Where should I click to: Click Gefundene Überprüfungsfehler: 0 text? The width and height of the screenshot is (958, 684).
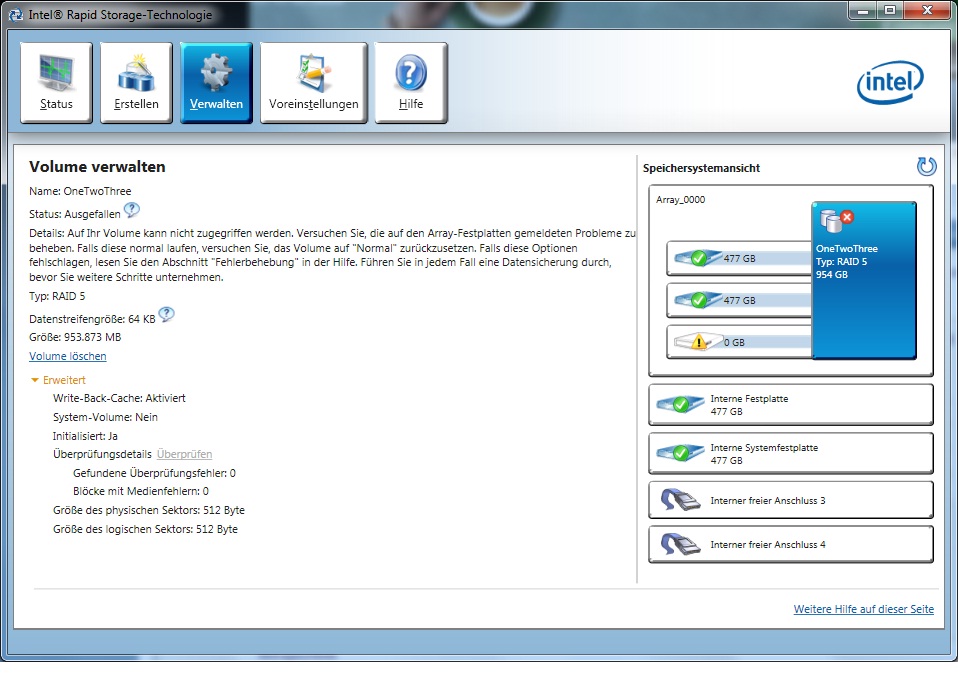coord(154,473)
